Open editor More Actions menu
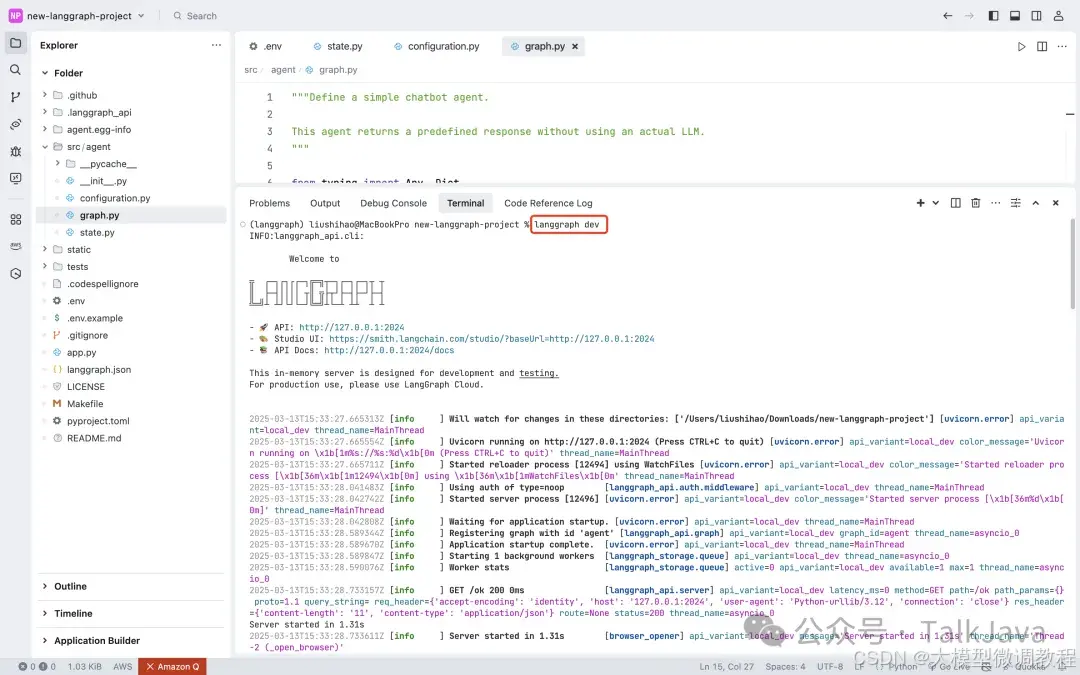 pyautogui.click(x=1062, y=46)
